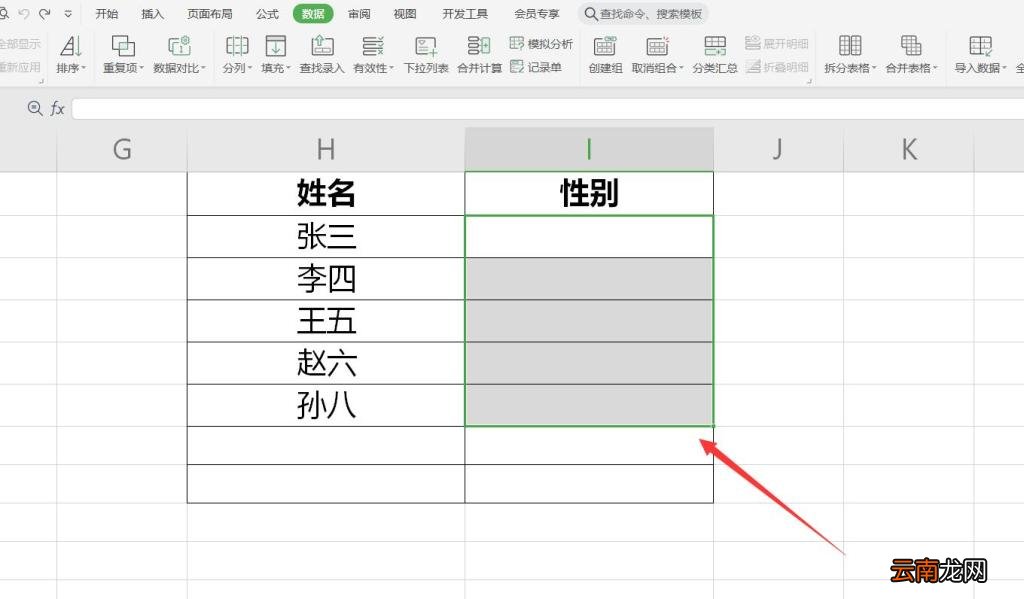Expand the 导入数据 dropdown arrow
Screen dimensions: 1024x599
click(1004, 68)
